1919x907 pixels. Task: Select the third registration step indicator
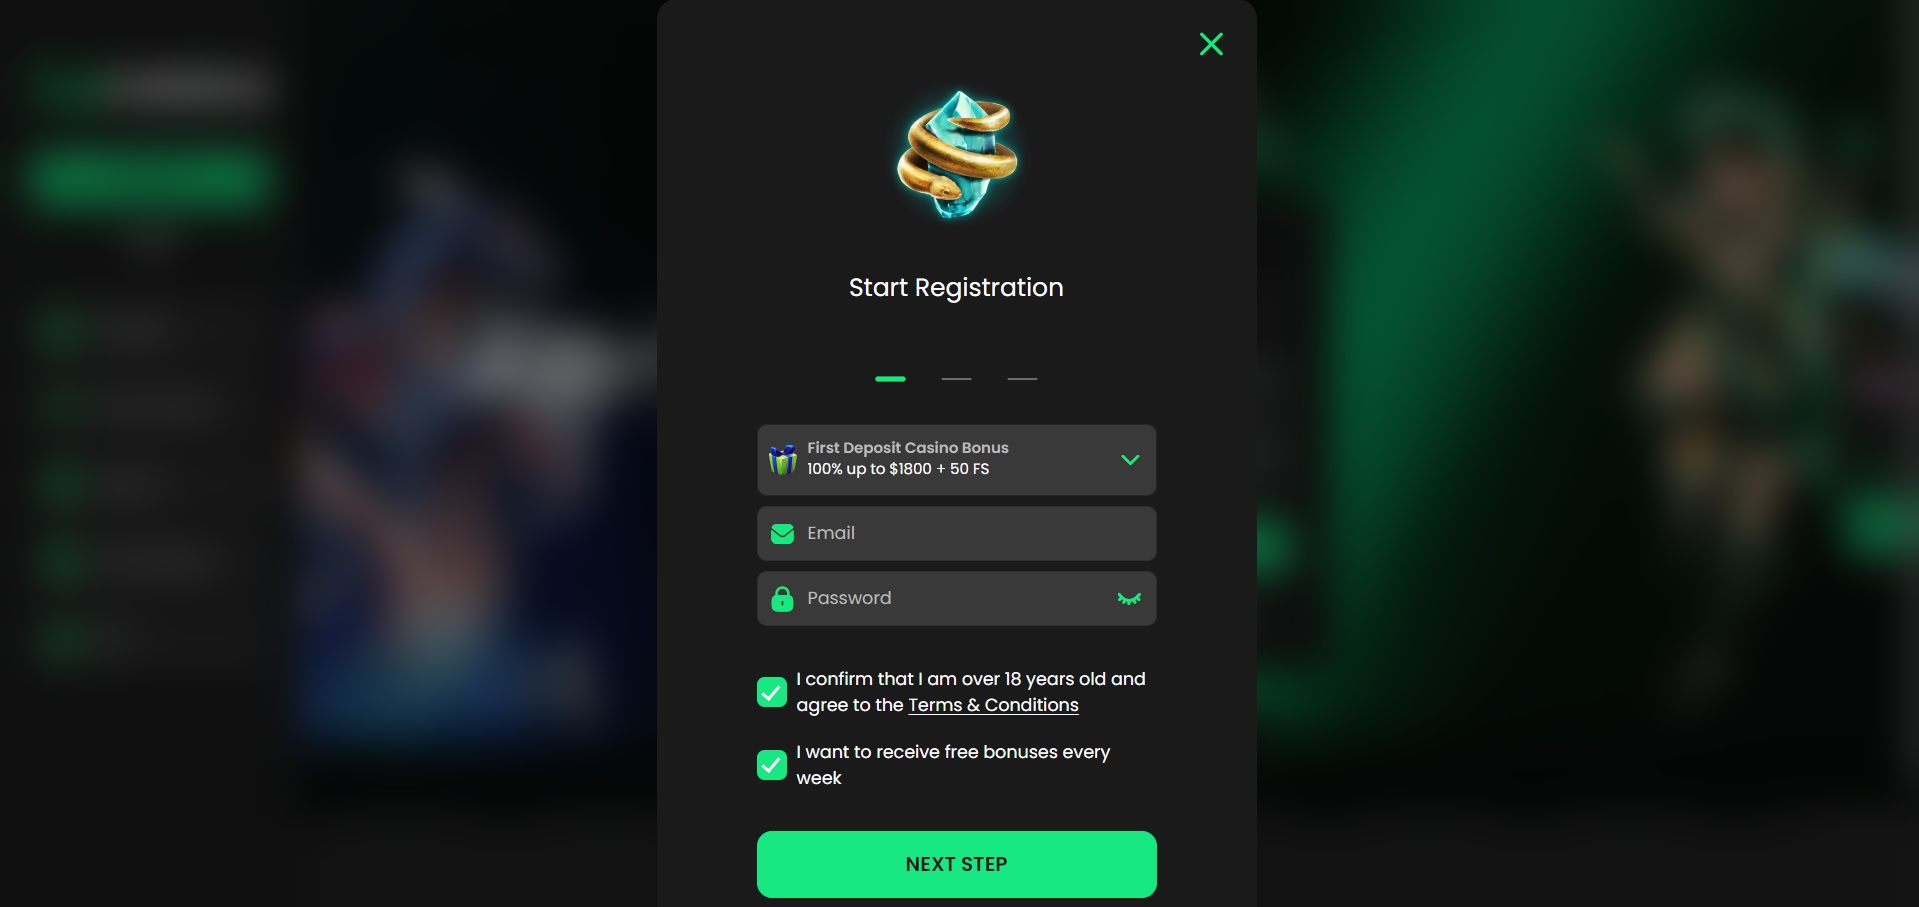click(1022, 379)
